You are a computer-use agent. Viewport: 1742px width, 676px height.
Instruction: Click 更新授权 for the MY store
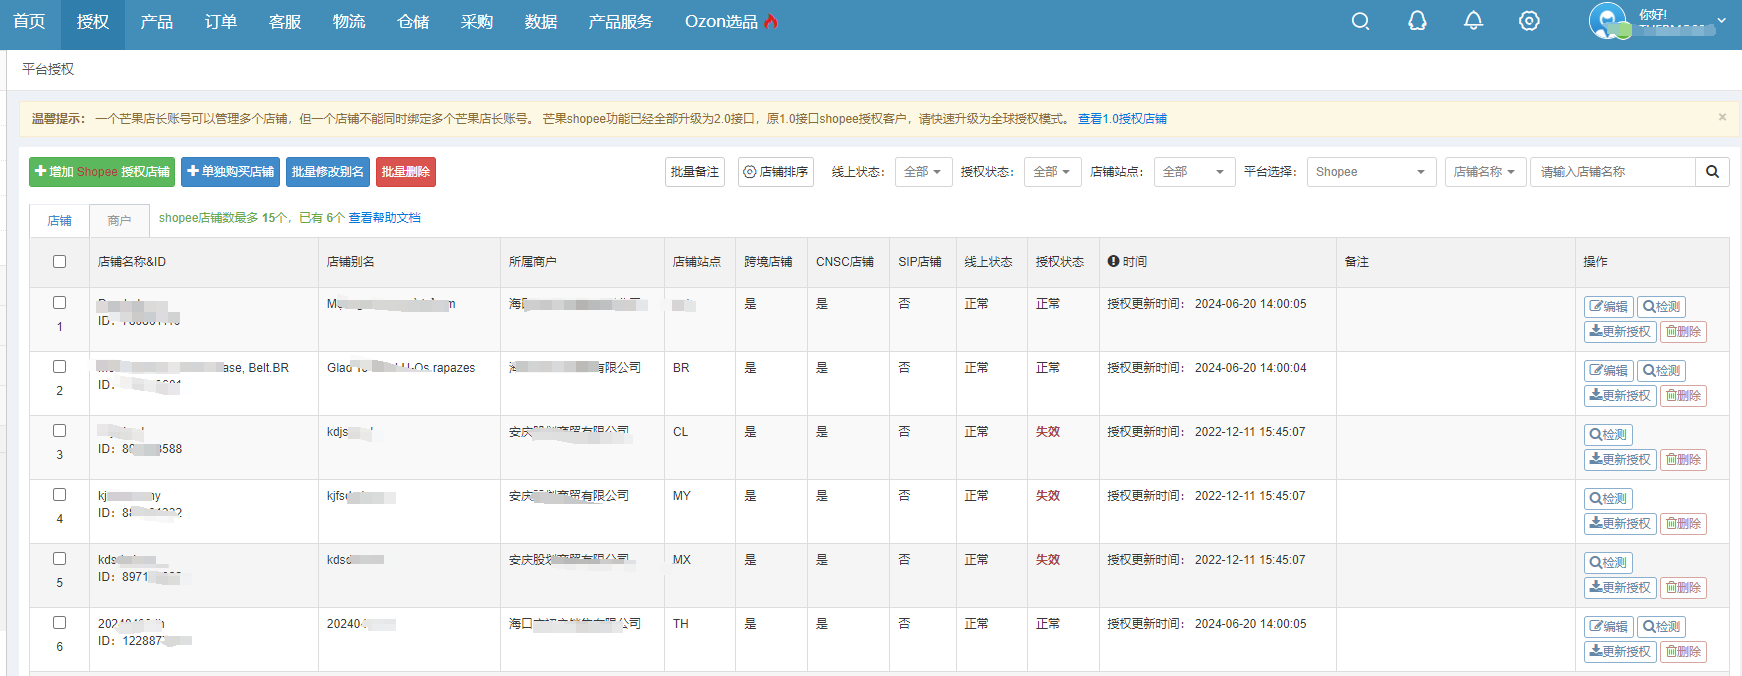pyautogui.click(x=1620, y=524)
